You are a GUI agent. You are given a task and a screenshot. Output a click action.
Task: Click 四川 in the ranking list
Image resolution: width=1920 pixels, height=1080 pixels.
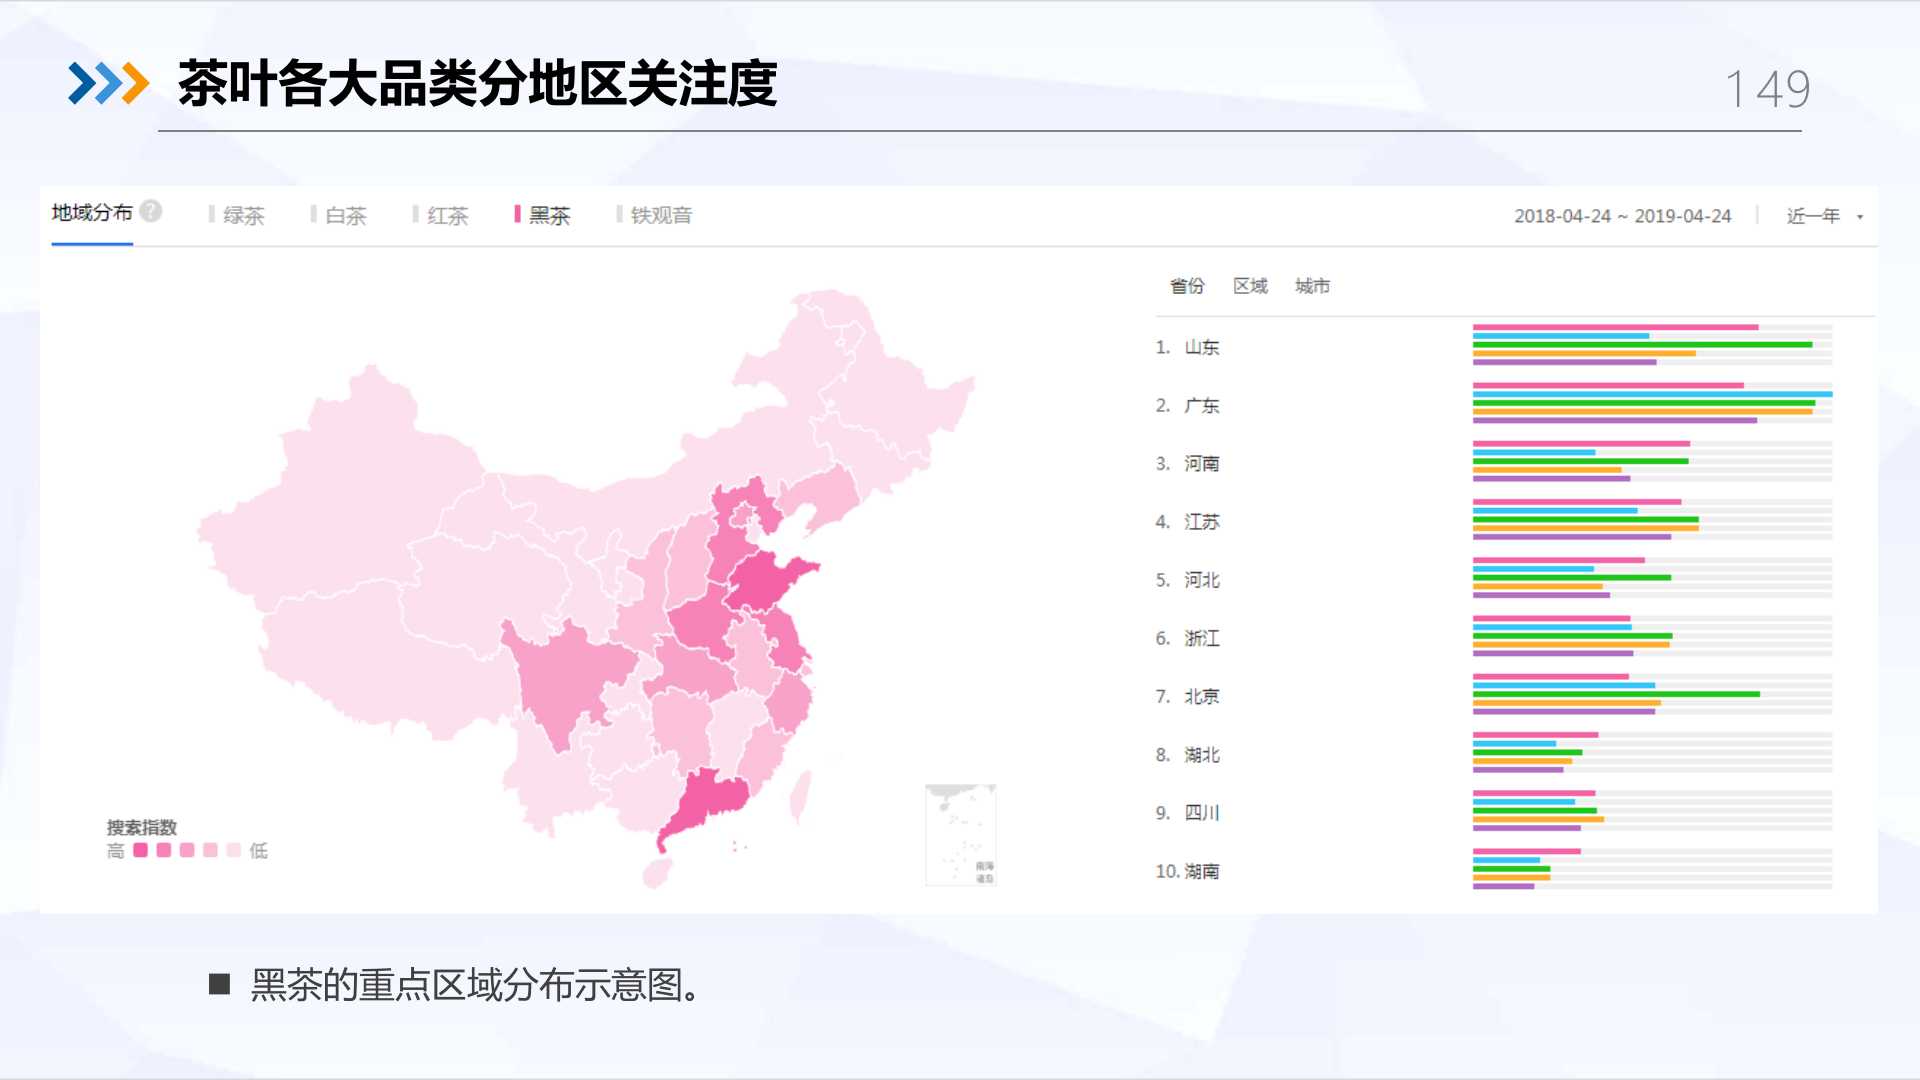1202,813
